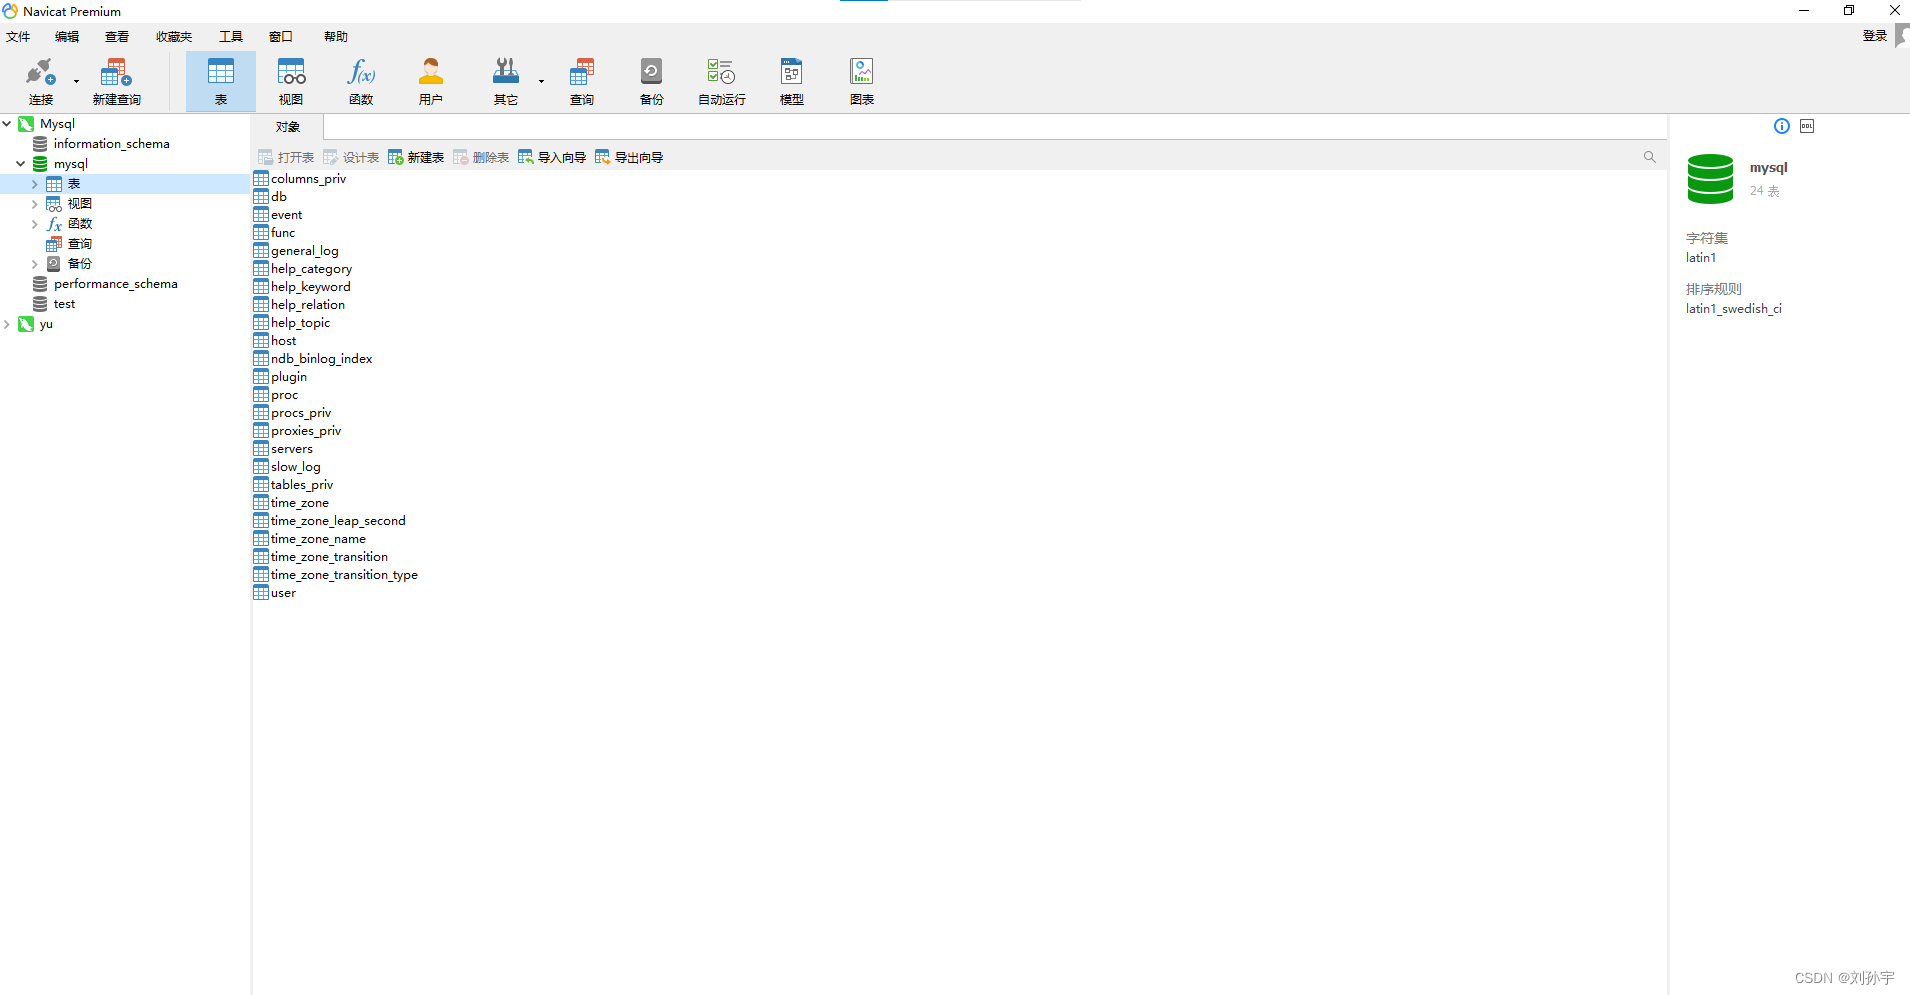
Task: Collapse the mysql database node
Action: tap(21, 164)
